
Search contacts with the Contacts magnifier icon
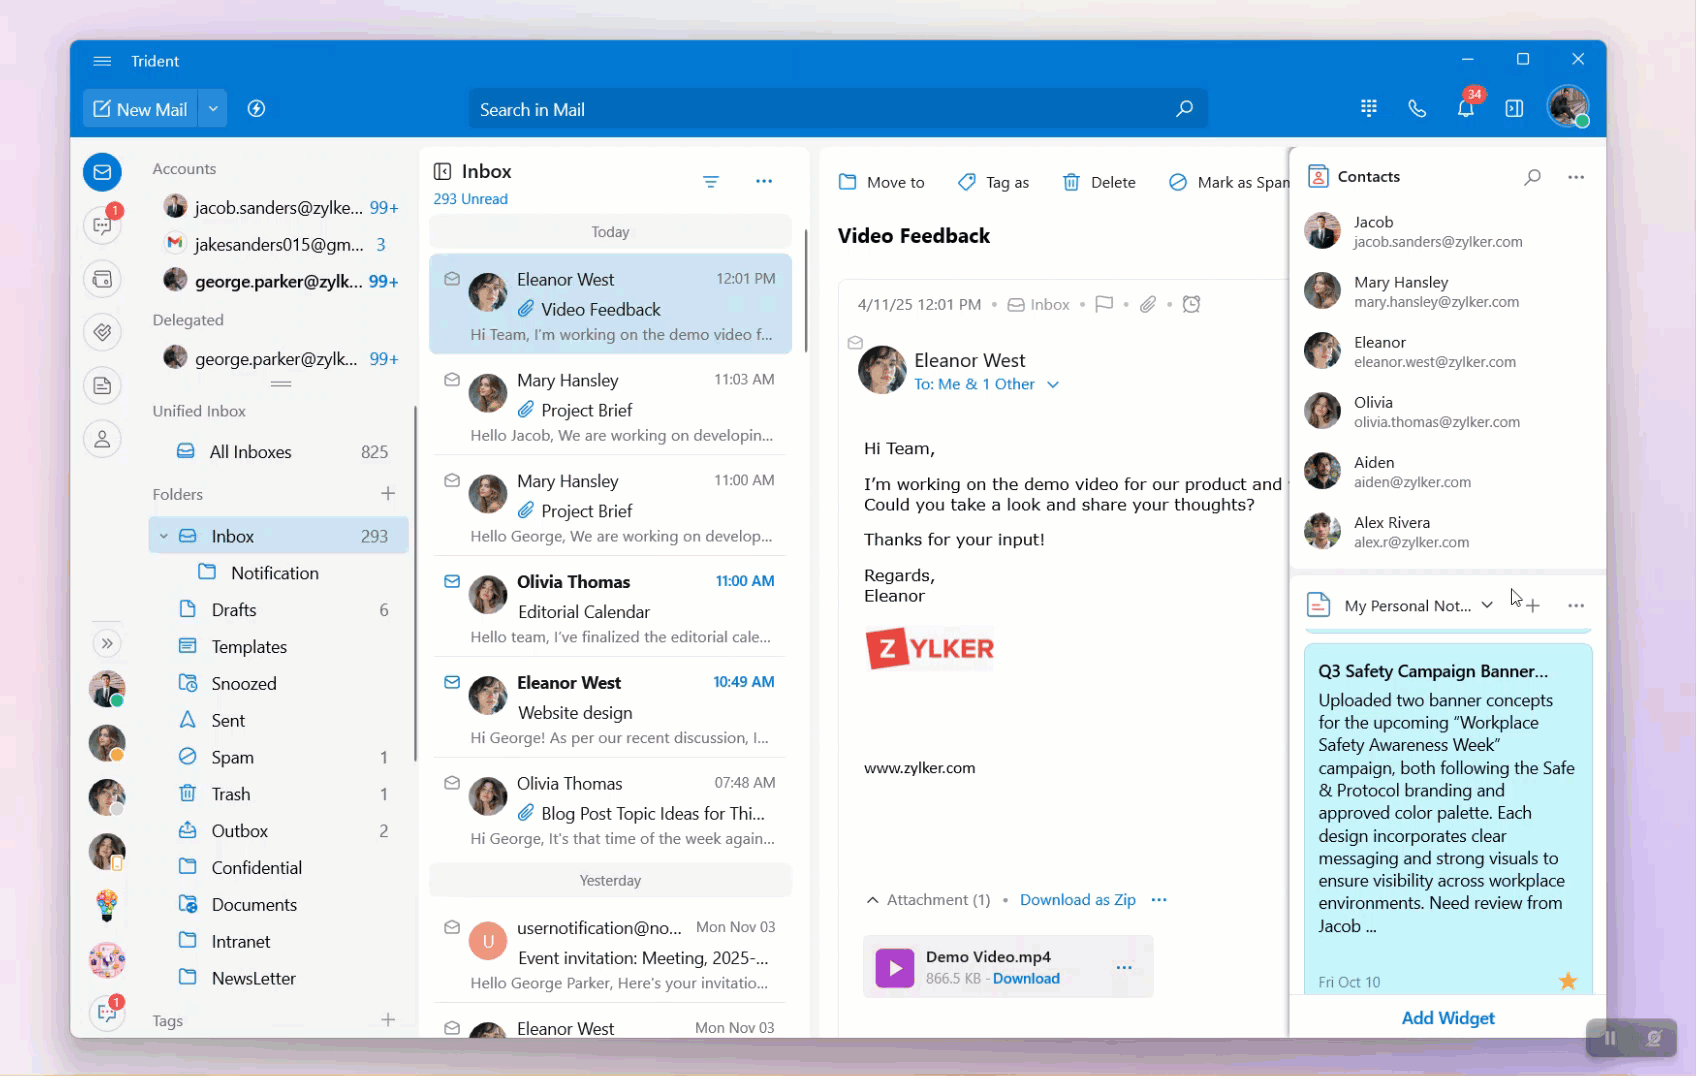pos(1532,177)
